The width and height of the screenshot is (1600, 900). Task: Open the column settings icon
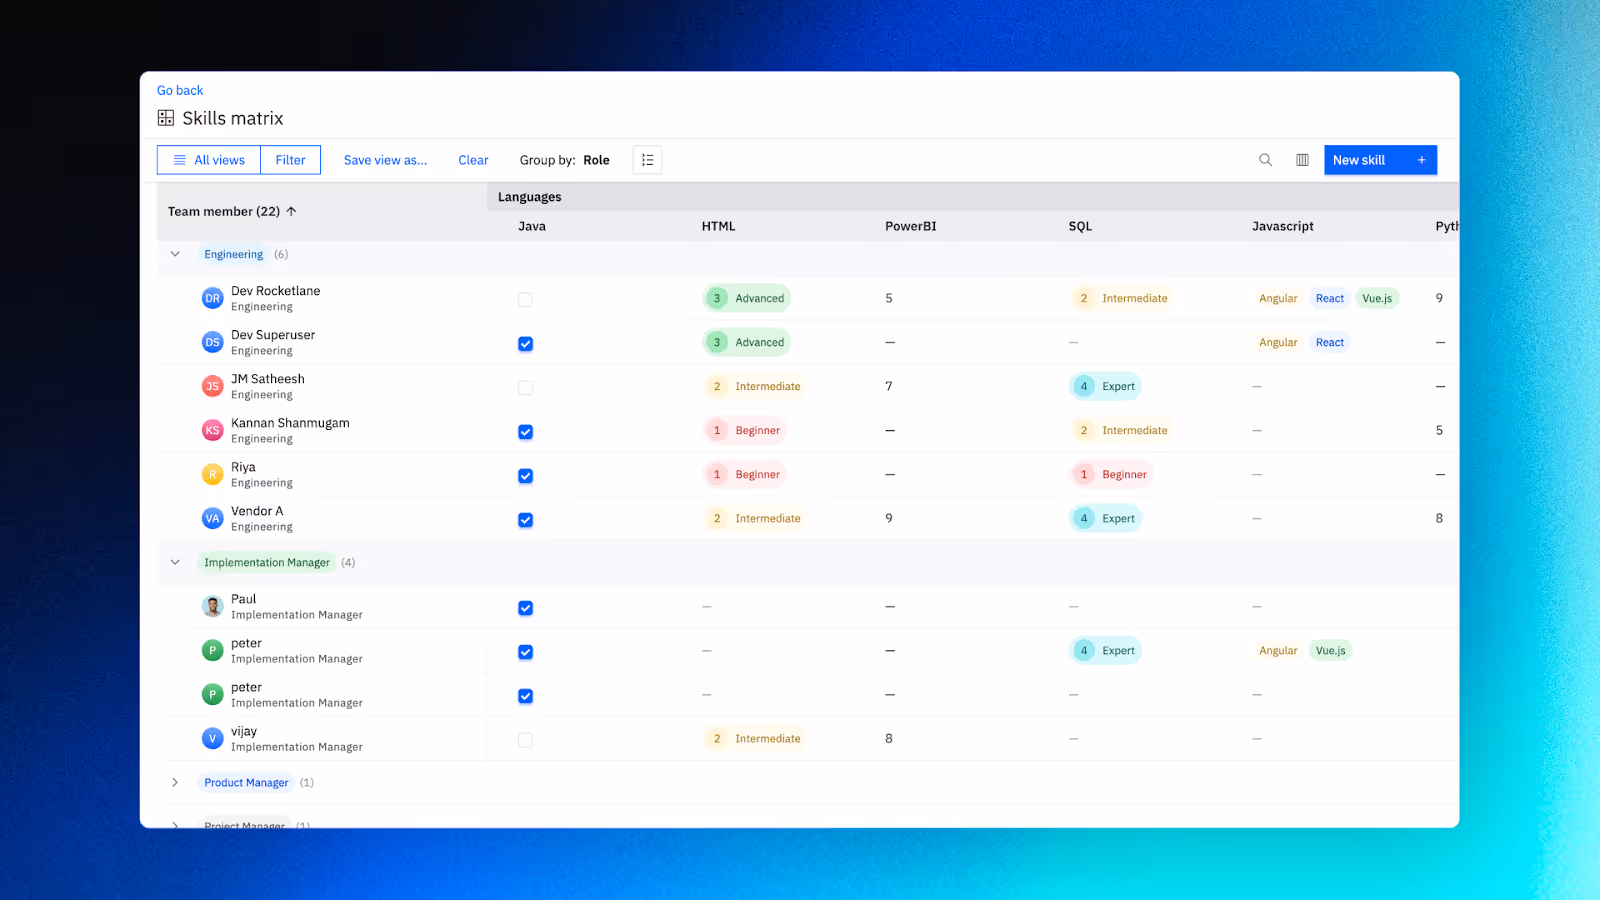pos(1302,160)
